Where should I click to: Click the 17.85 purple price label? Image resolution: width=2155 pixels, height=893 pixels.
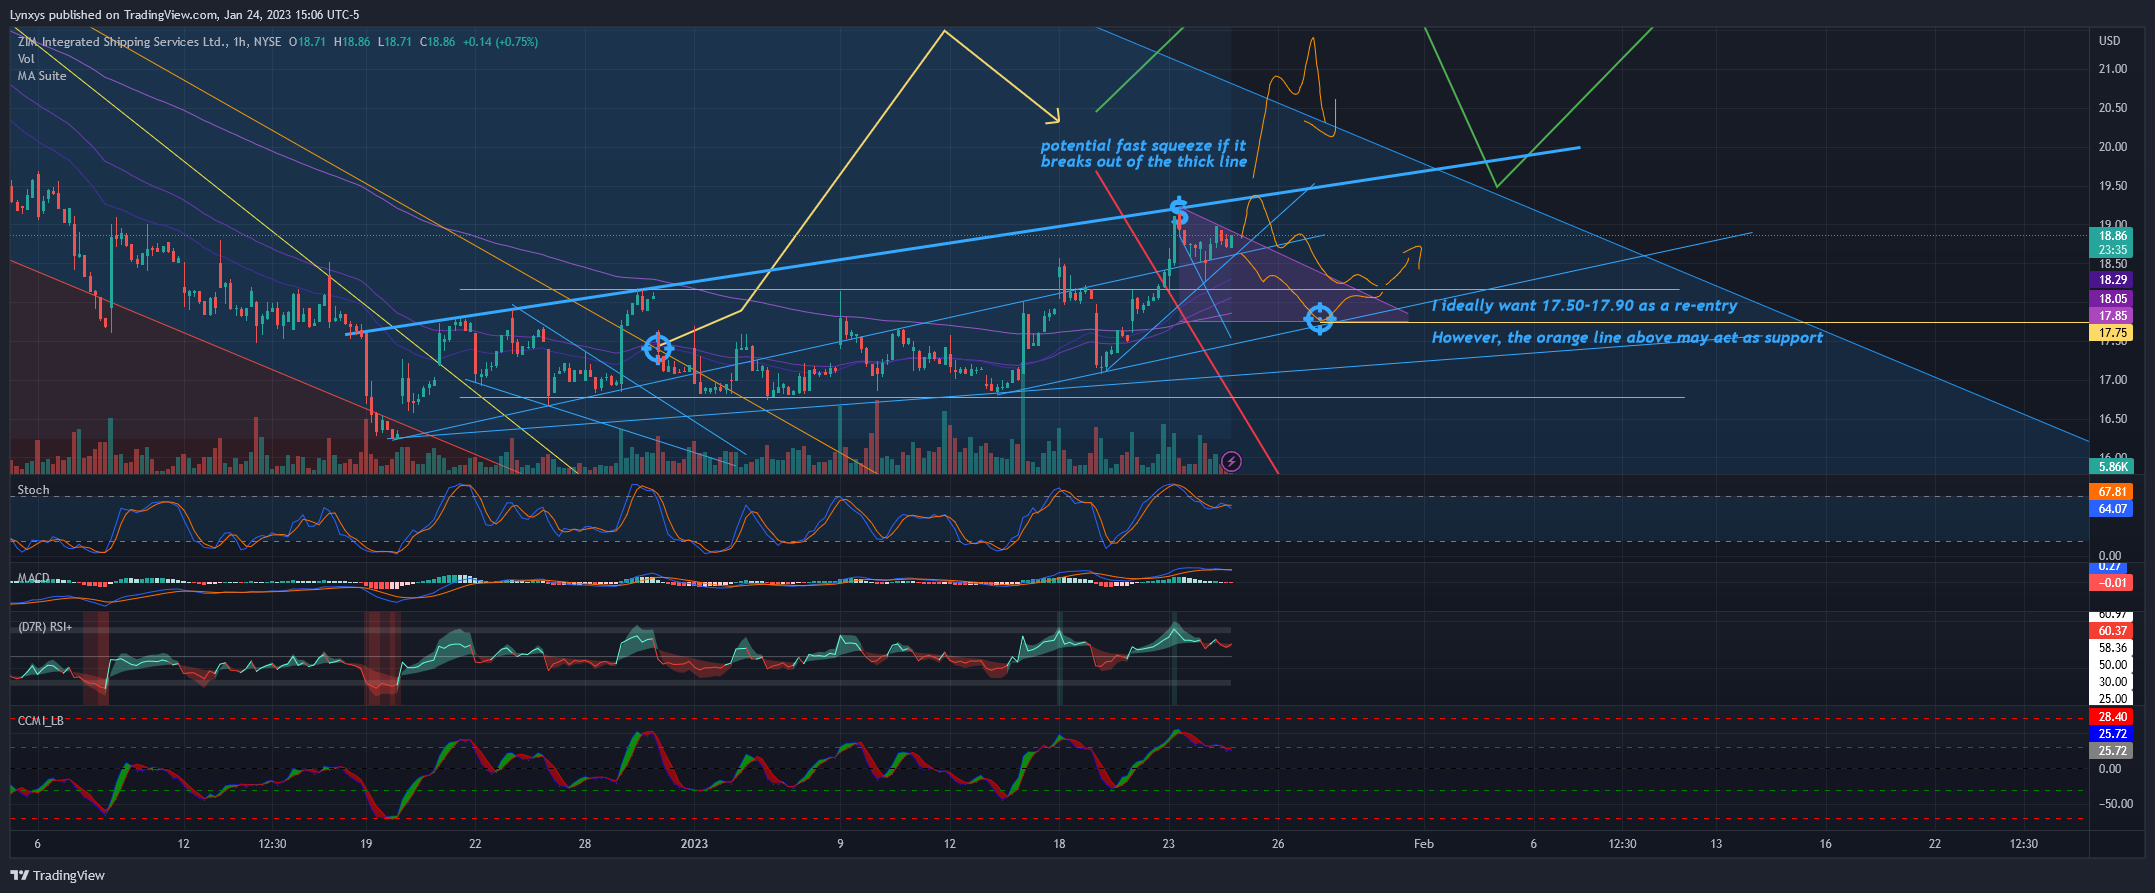point(2112,316)
